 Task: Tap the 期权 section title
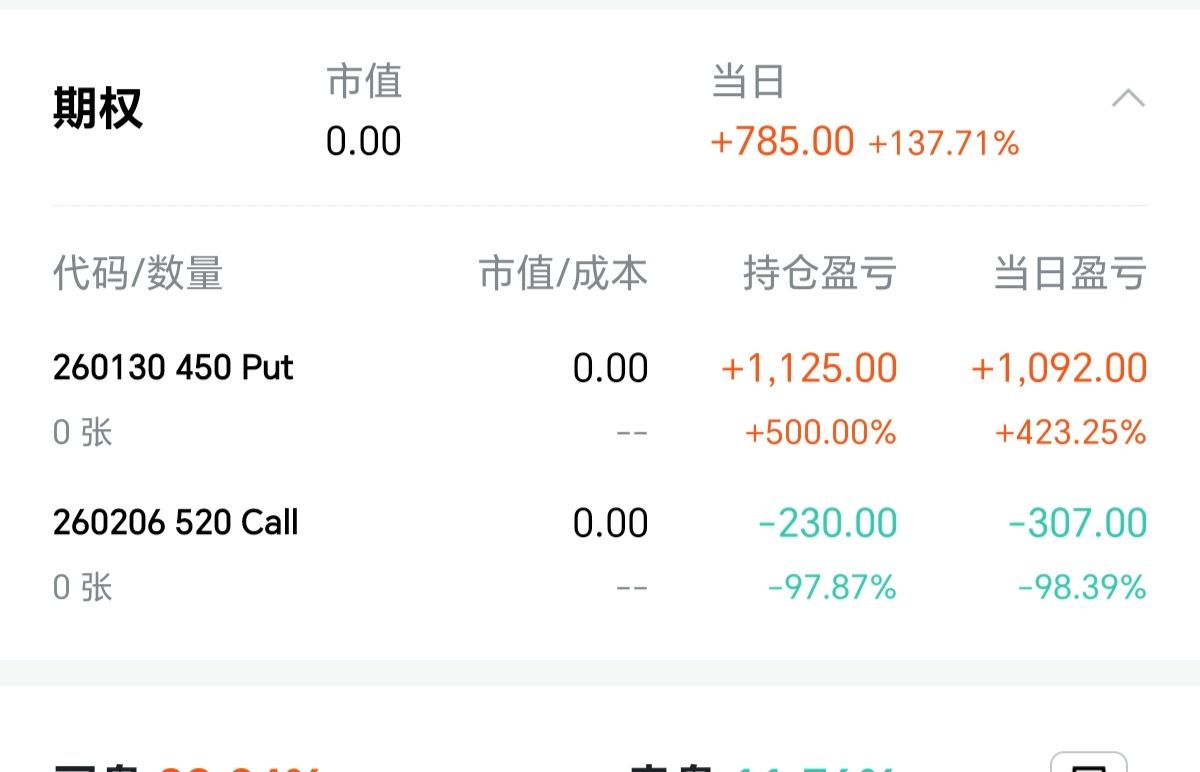click(98, 108)
